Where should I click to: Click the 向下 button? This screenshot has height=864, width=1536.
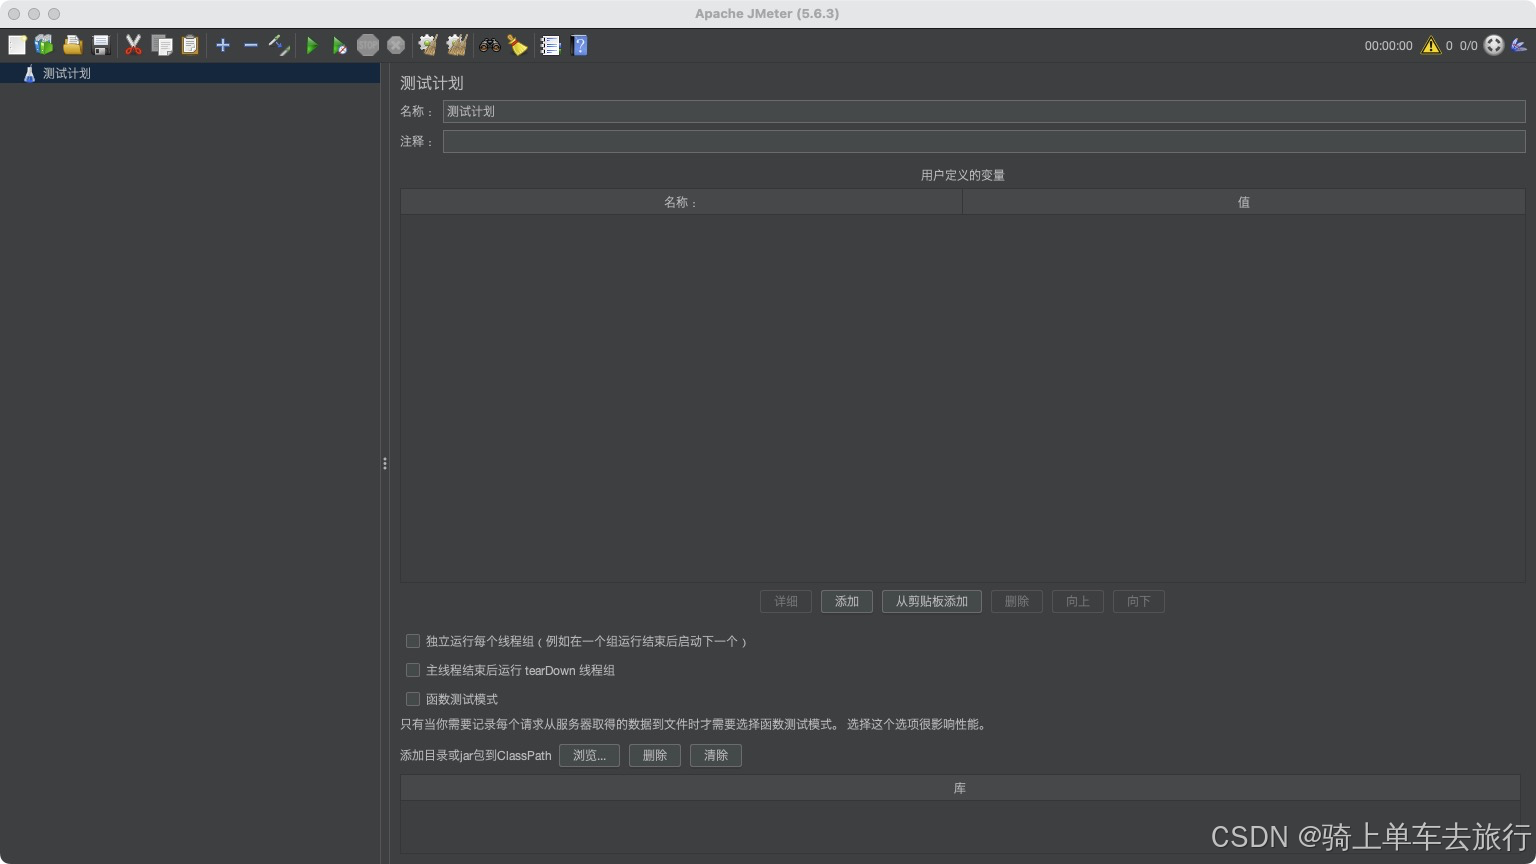tap(1139, 601)
